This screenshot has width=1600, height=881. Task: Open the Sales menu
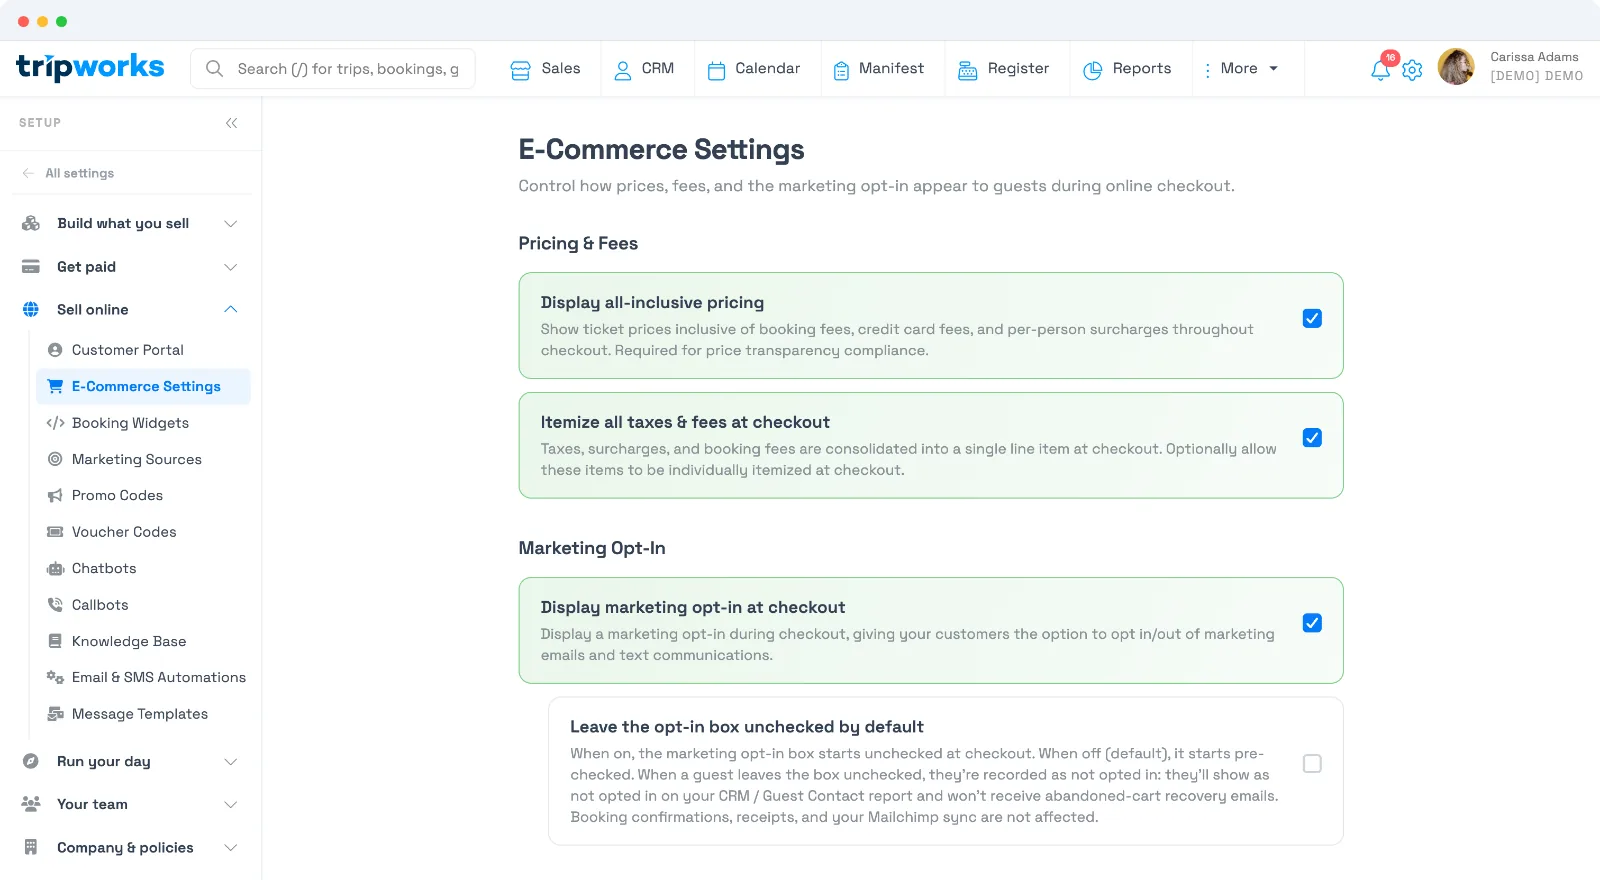point(546,69)
